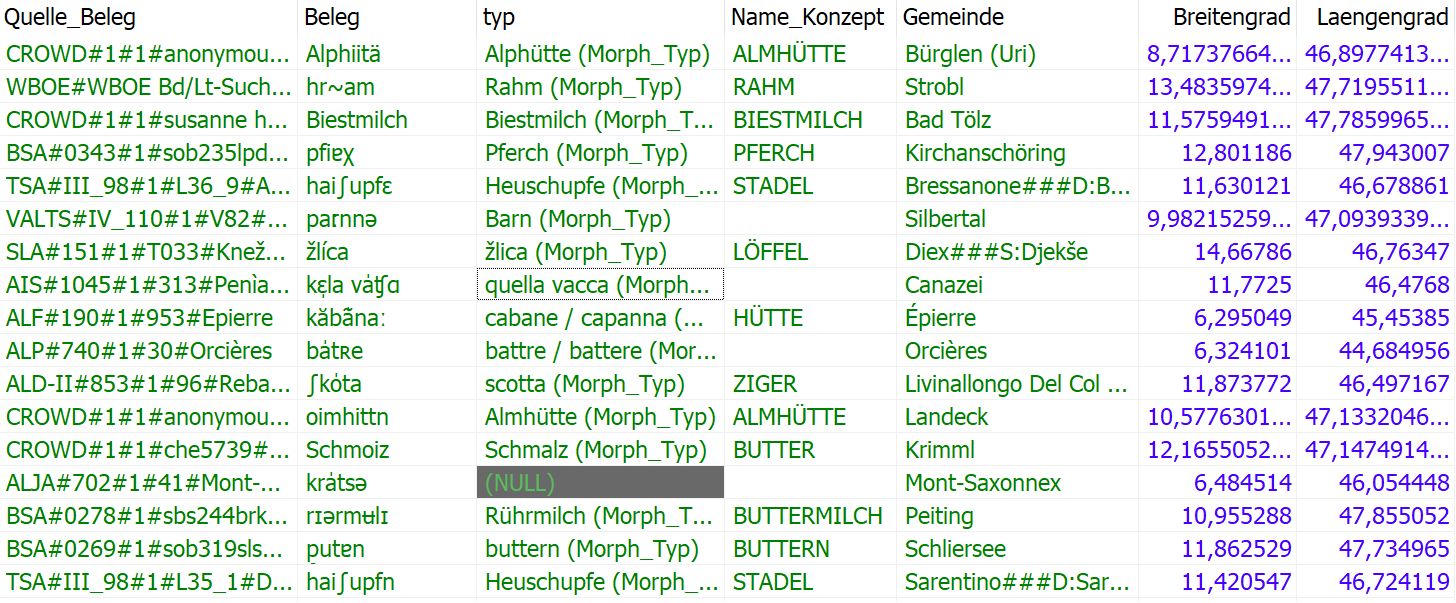
Task: Click the 'Mont-Saxonnex' Gemeinde cell
Action: (x=983, y=483)
